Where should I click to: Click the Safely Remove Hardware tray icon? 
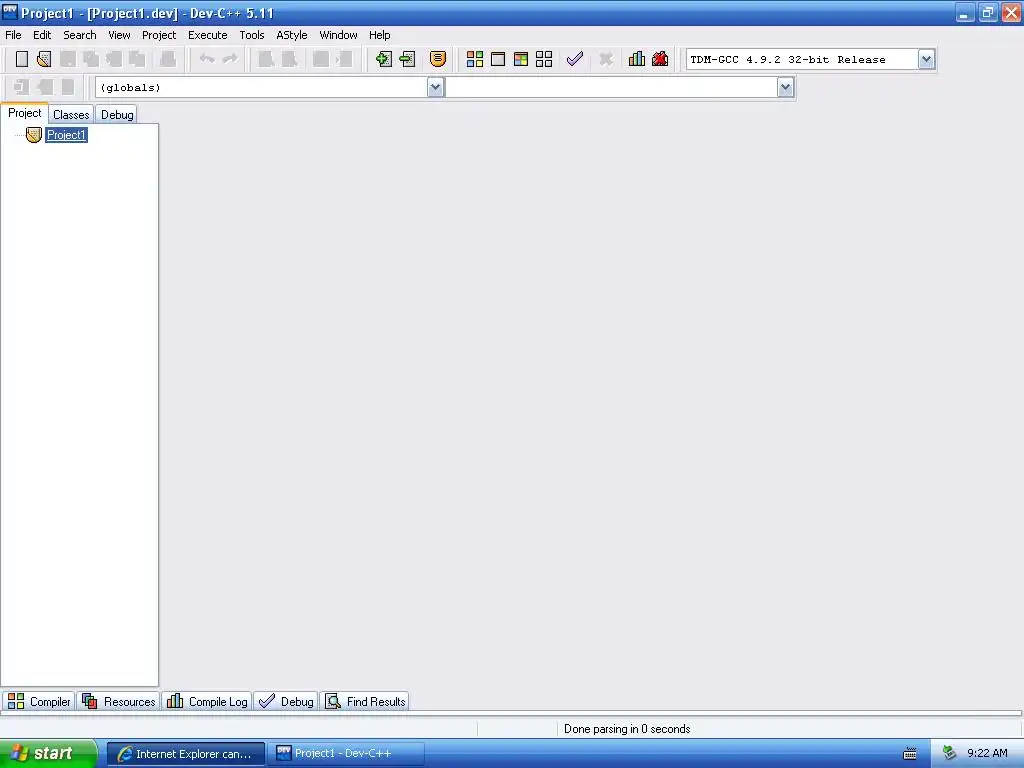point(950,754)
